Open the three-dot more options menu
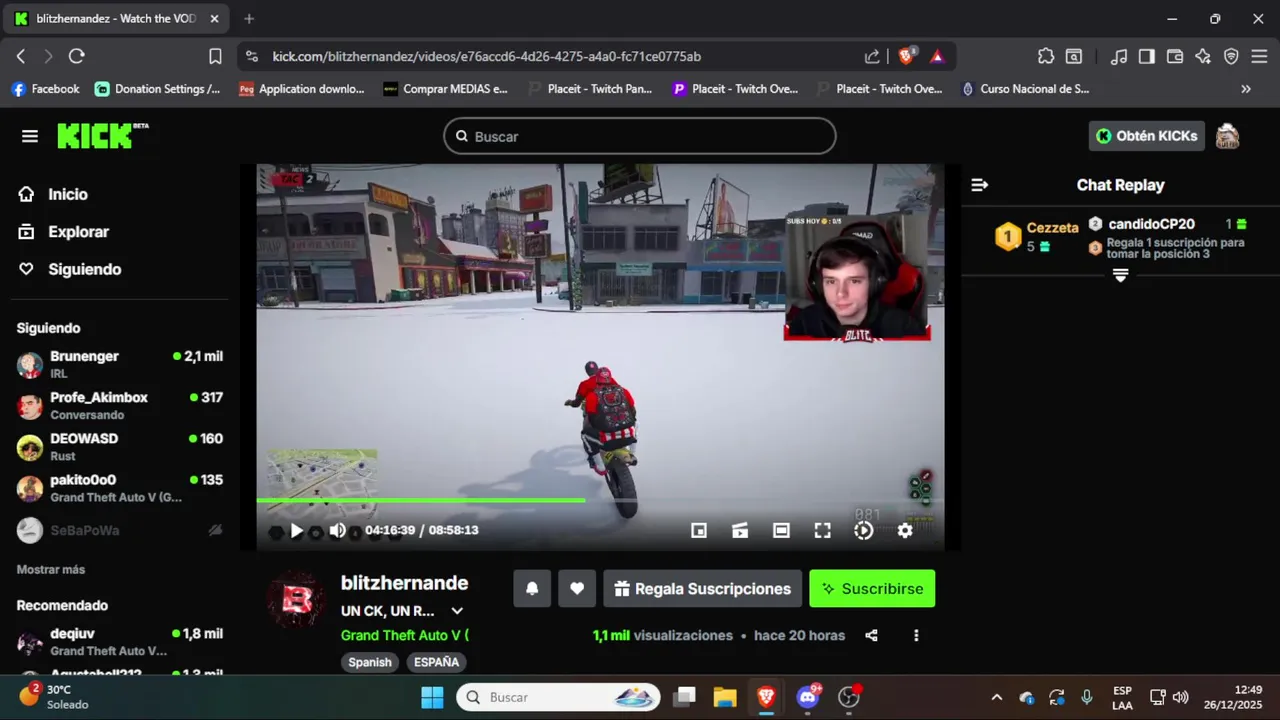The image size is (1280, 720). (916, 635)
